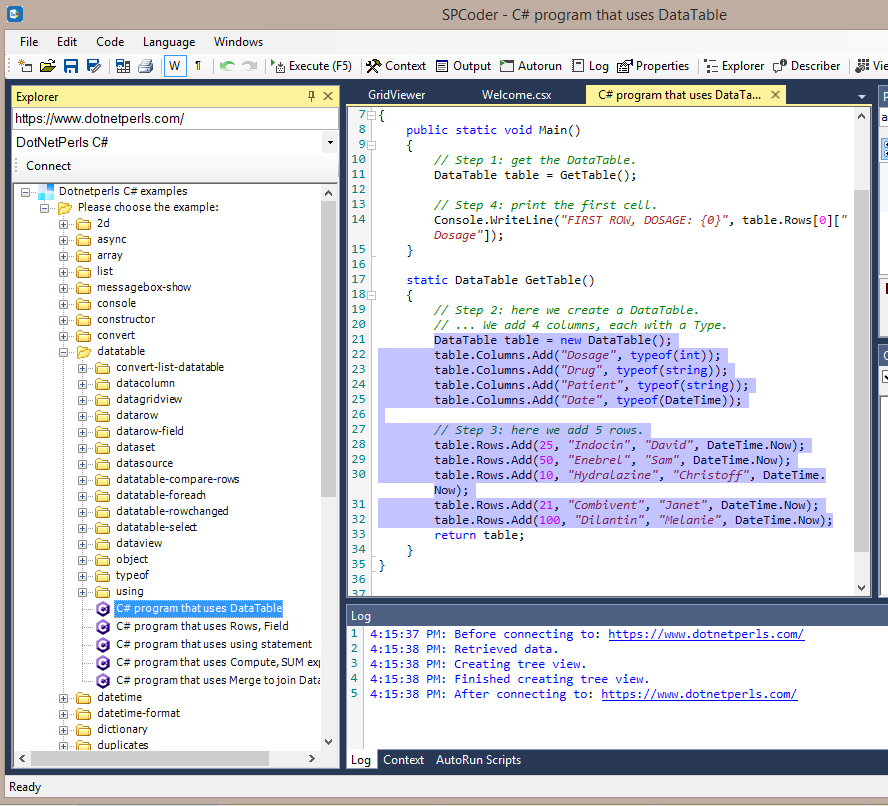This screenshot has width=888, height=806.
Task: Open the Edit menu
Action: click(x=67, y=42)
